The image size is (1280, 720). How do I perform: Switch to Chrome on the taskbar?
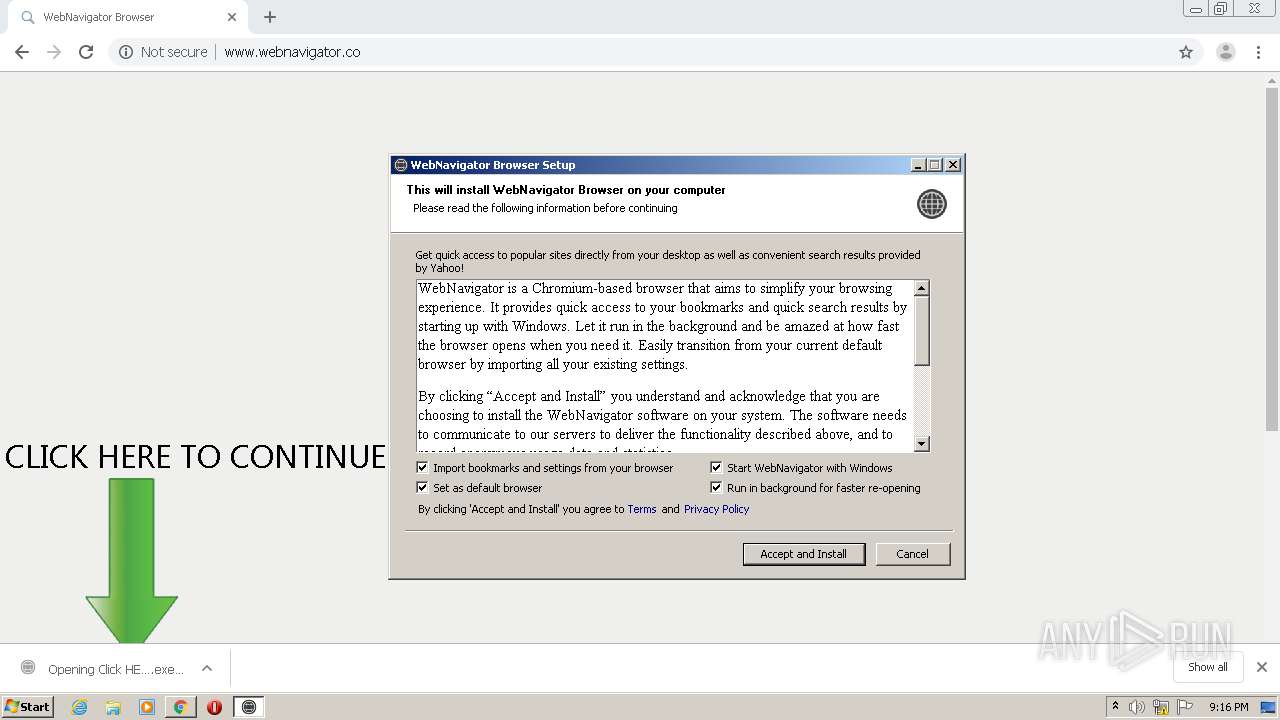[x=180, y=707]
